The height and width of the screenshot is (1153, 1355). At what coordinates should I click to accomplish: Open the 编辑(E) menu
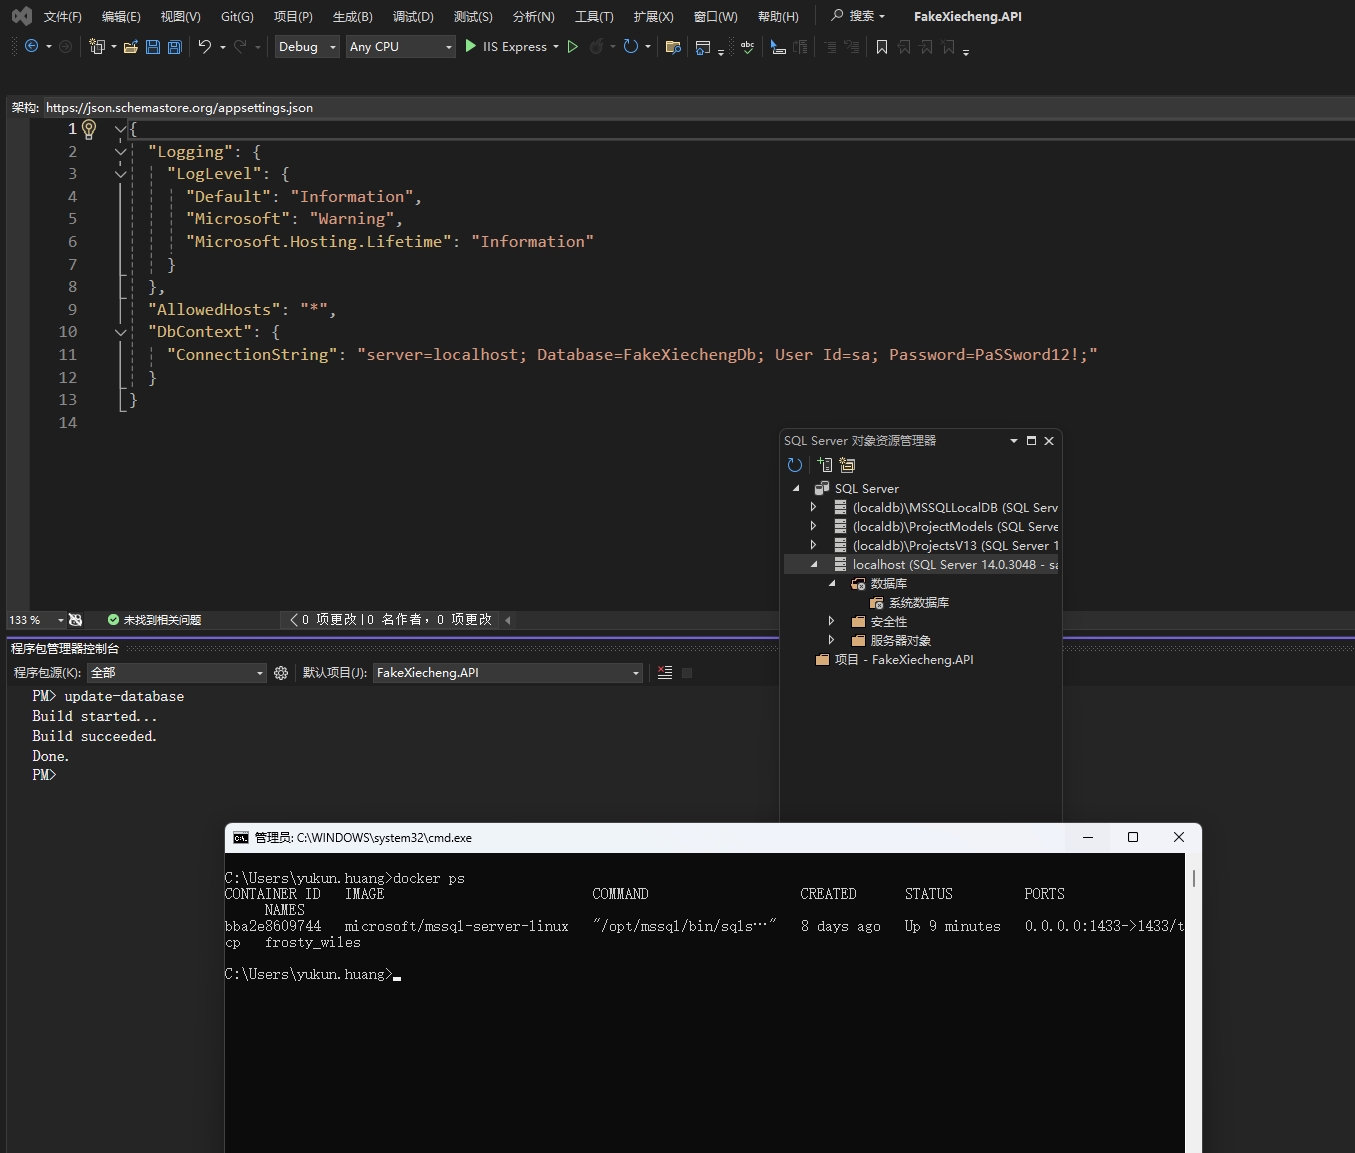click(x=121, y=17)
